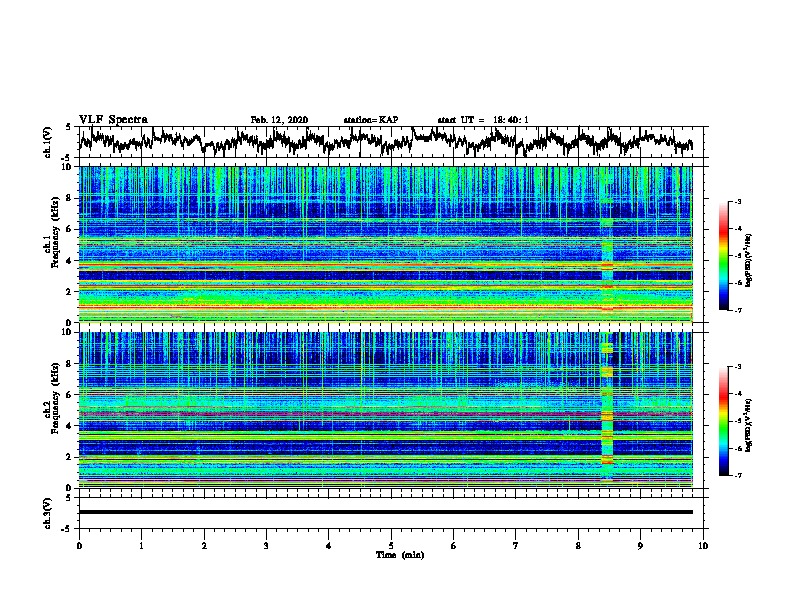Click the "start UT = 18:40: 1" text
Image resolution: width=792 pixels, height=612 pixels.
tap(483, 120)
